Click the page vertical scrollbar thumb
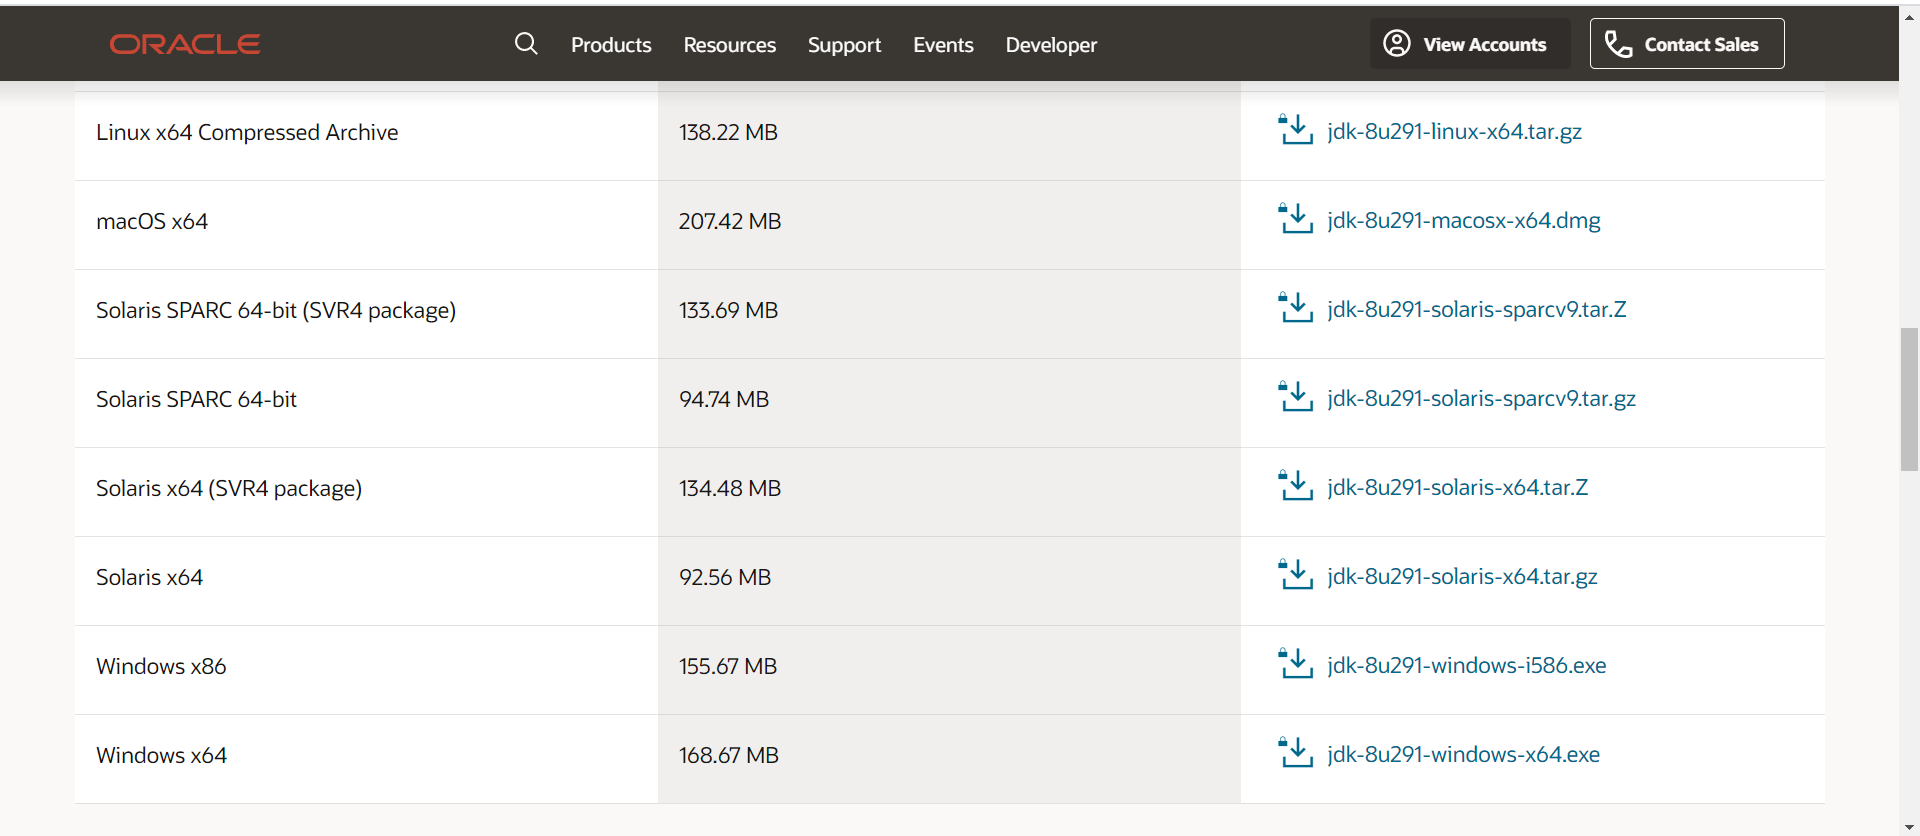Image resolution: width=1920 pixels, height=836 pixels. tap(1909, 399)
